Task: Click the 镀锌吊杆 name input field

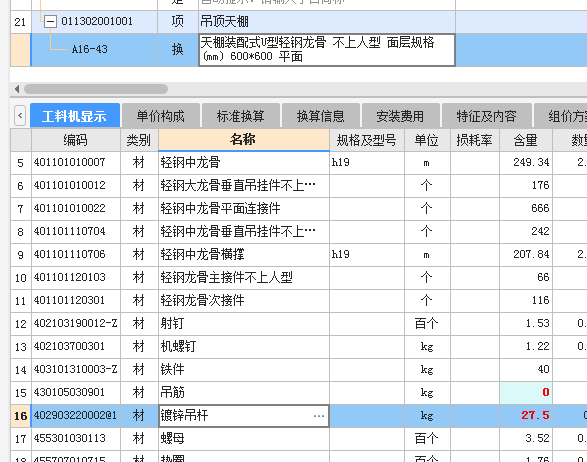Action: pos(244,416)
